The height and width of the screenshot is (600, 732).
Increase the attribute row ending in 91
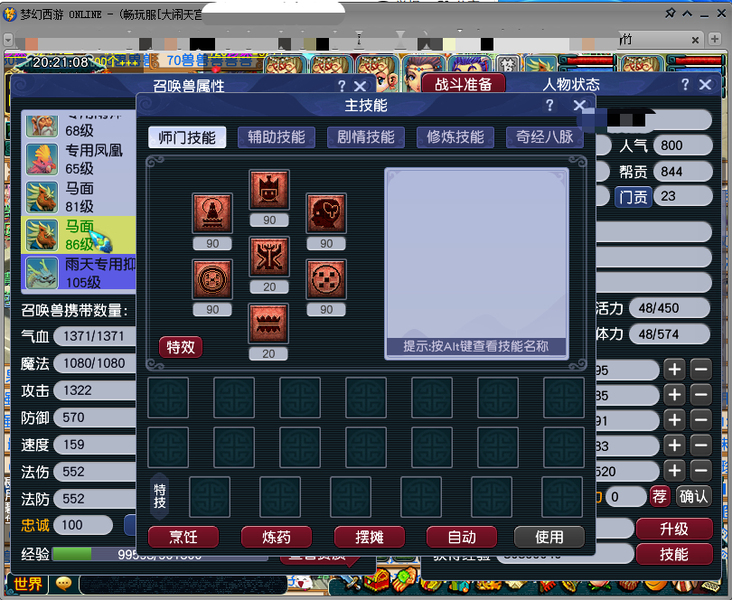[x=675, y=420]
